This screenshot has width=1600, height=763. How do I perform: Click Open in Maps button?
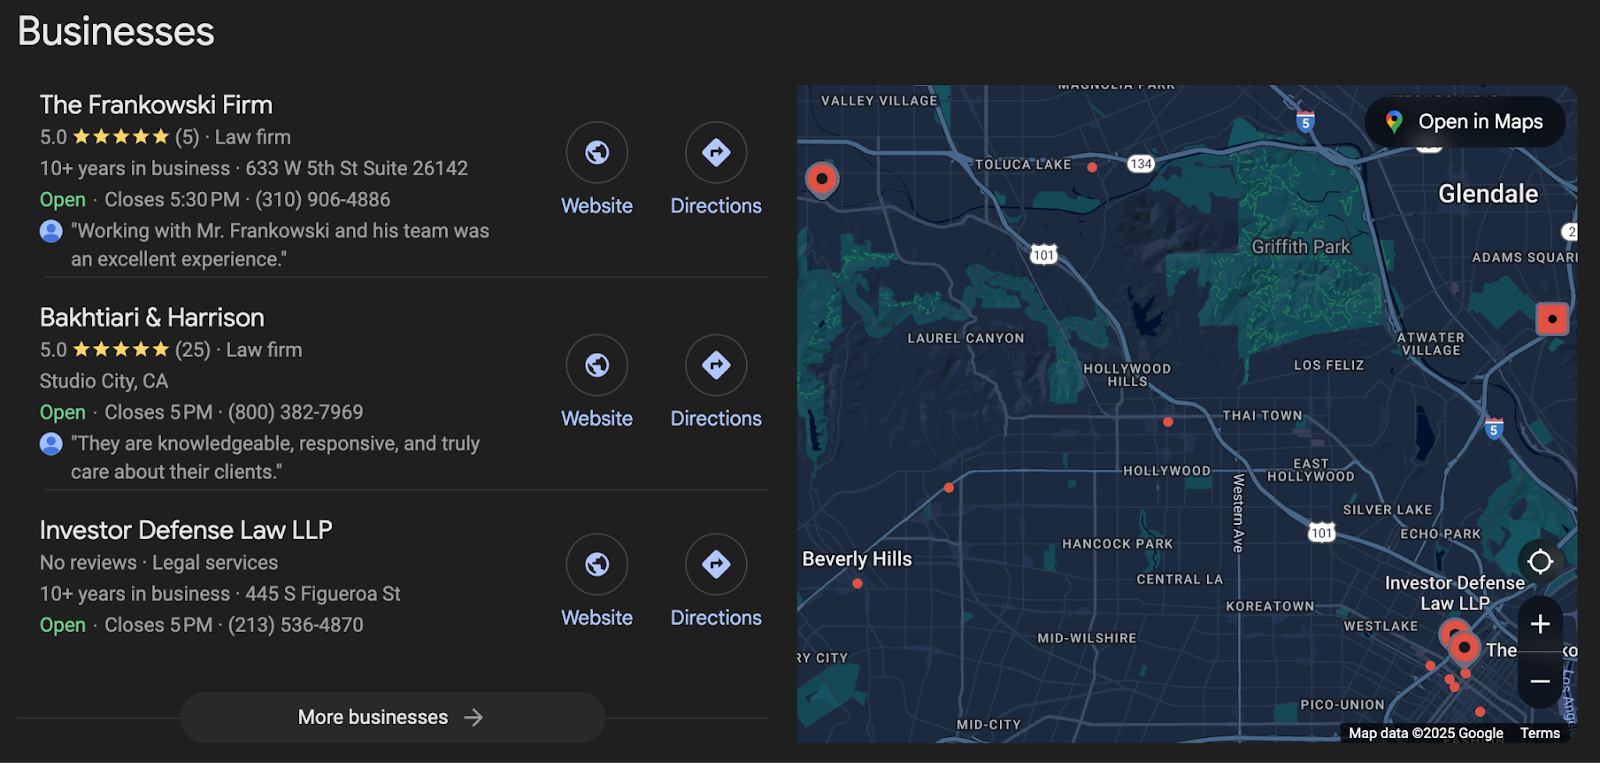[x=1465, y=122]
